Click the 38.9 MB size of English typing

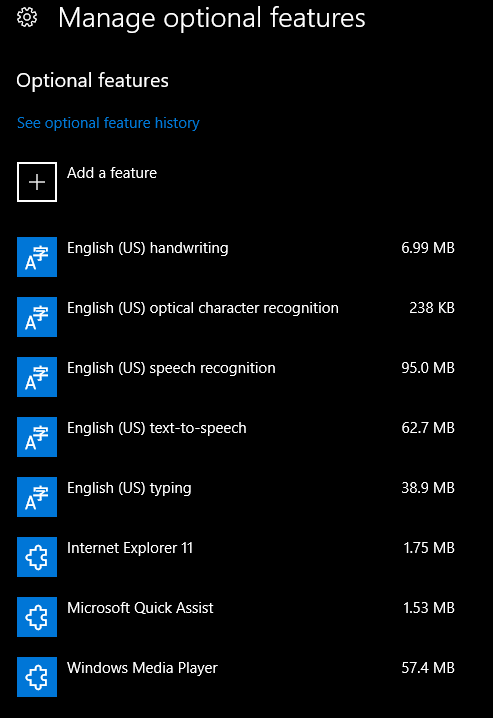coord(428,488)
